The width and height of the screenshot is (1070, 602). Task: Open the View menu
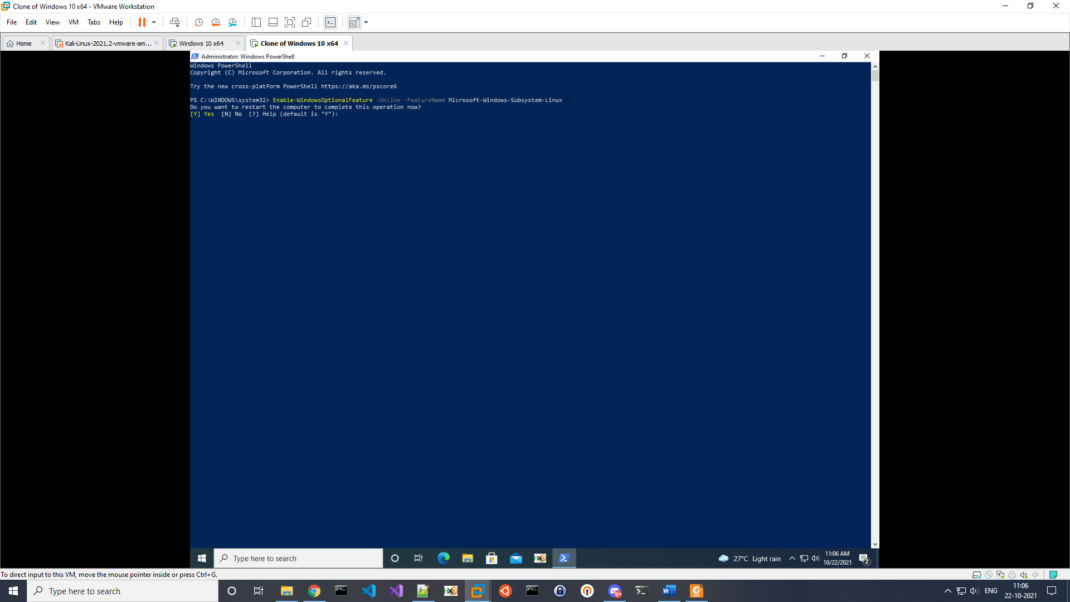[52, 23]
